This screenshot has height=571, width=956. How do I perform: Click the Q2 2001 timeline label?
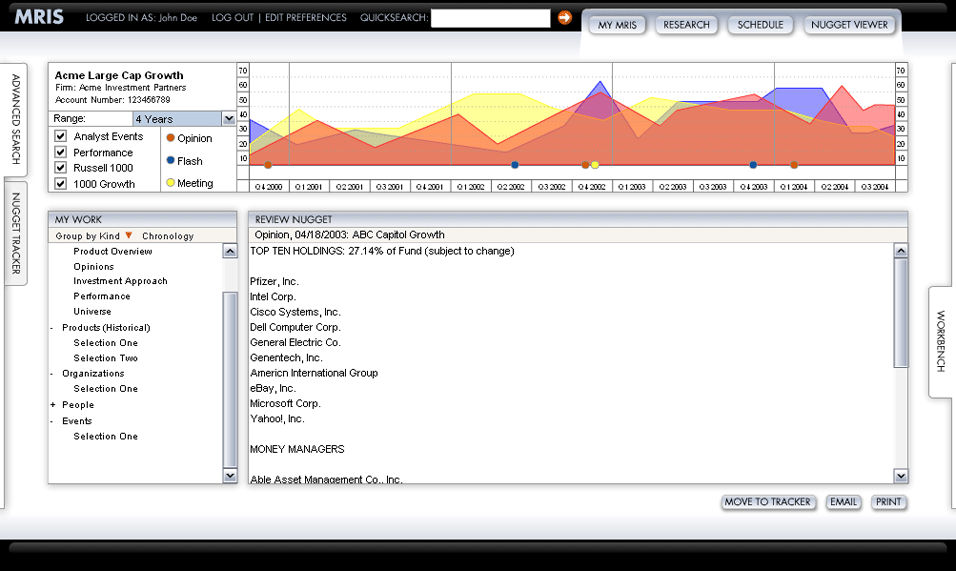point(349,186)
